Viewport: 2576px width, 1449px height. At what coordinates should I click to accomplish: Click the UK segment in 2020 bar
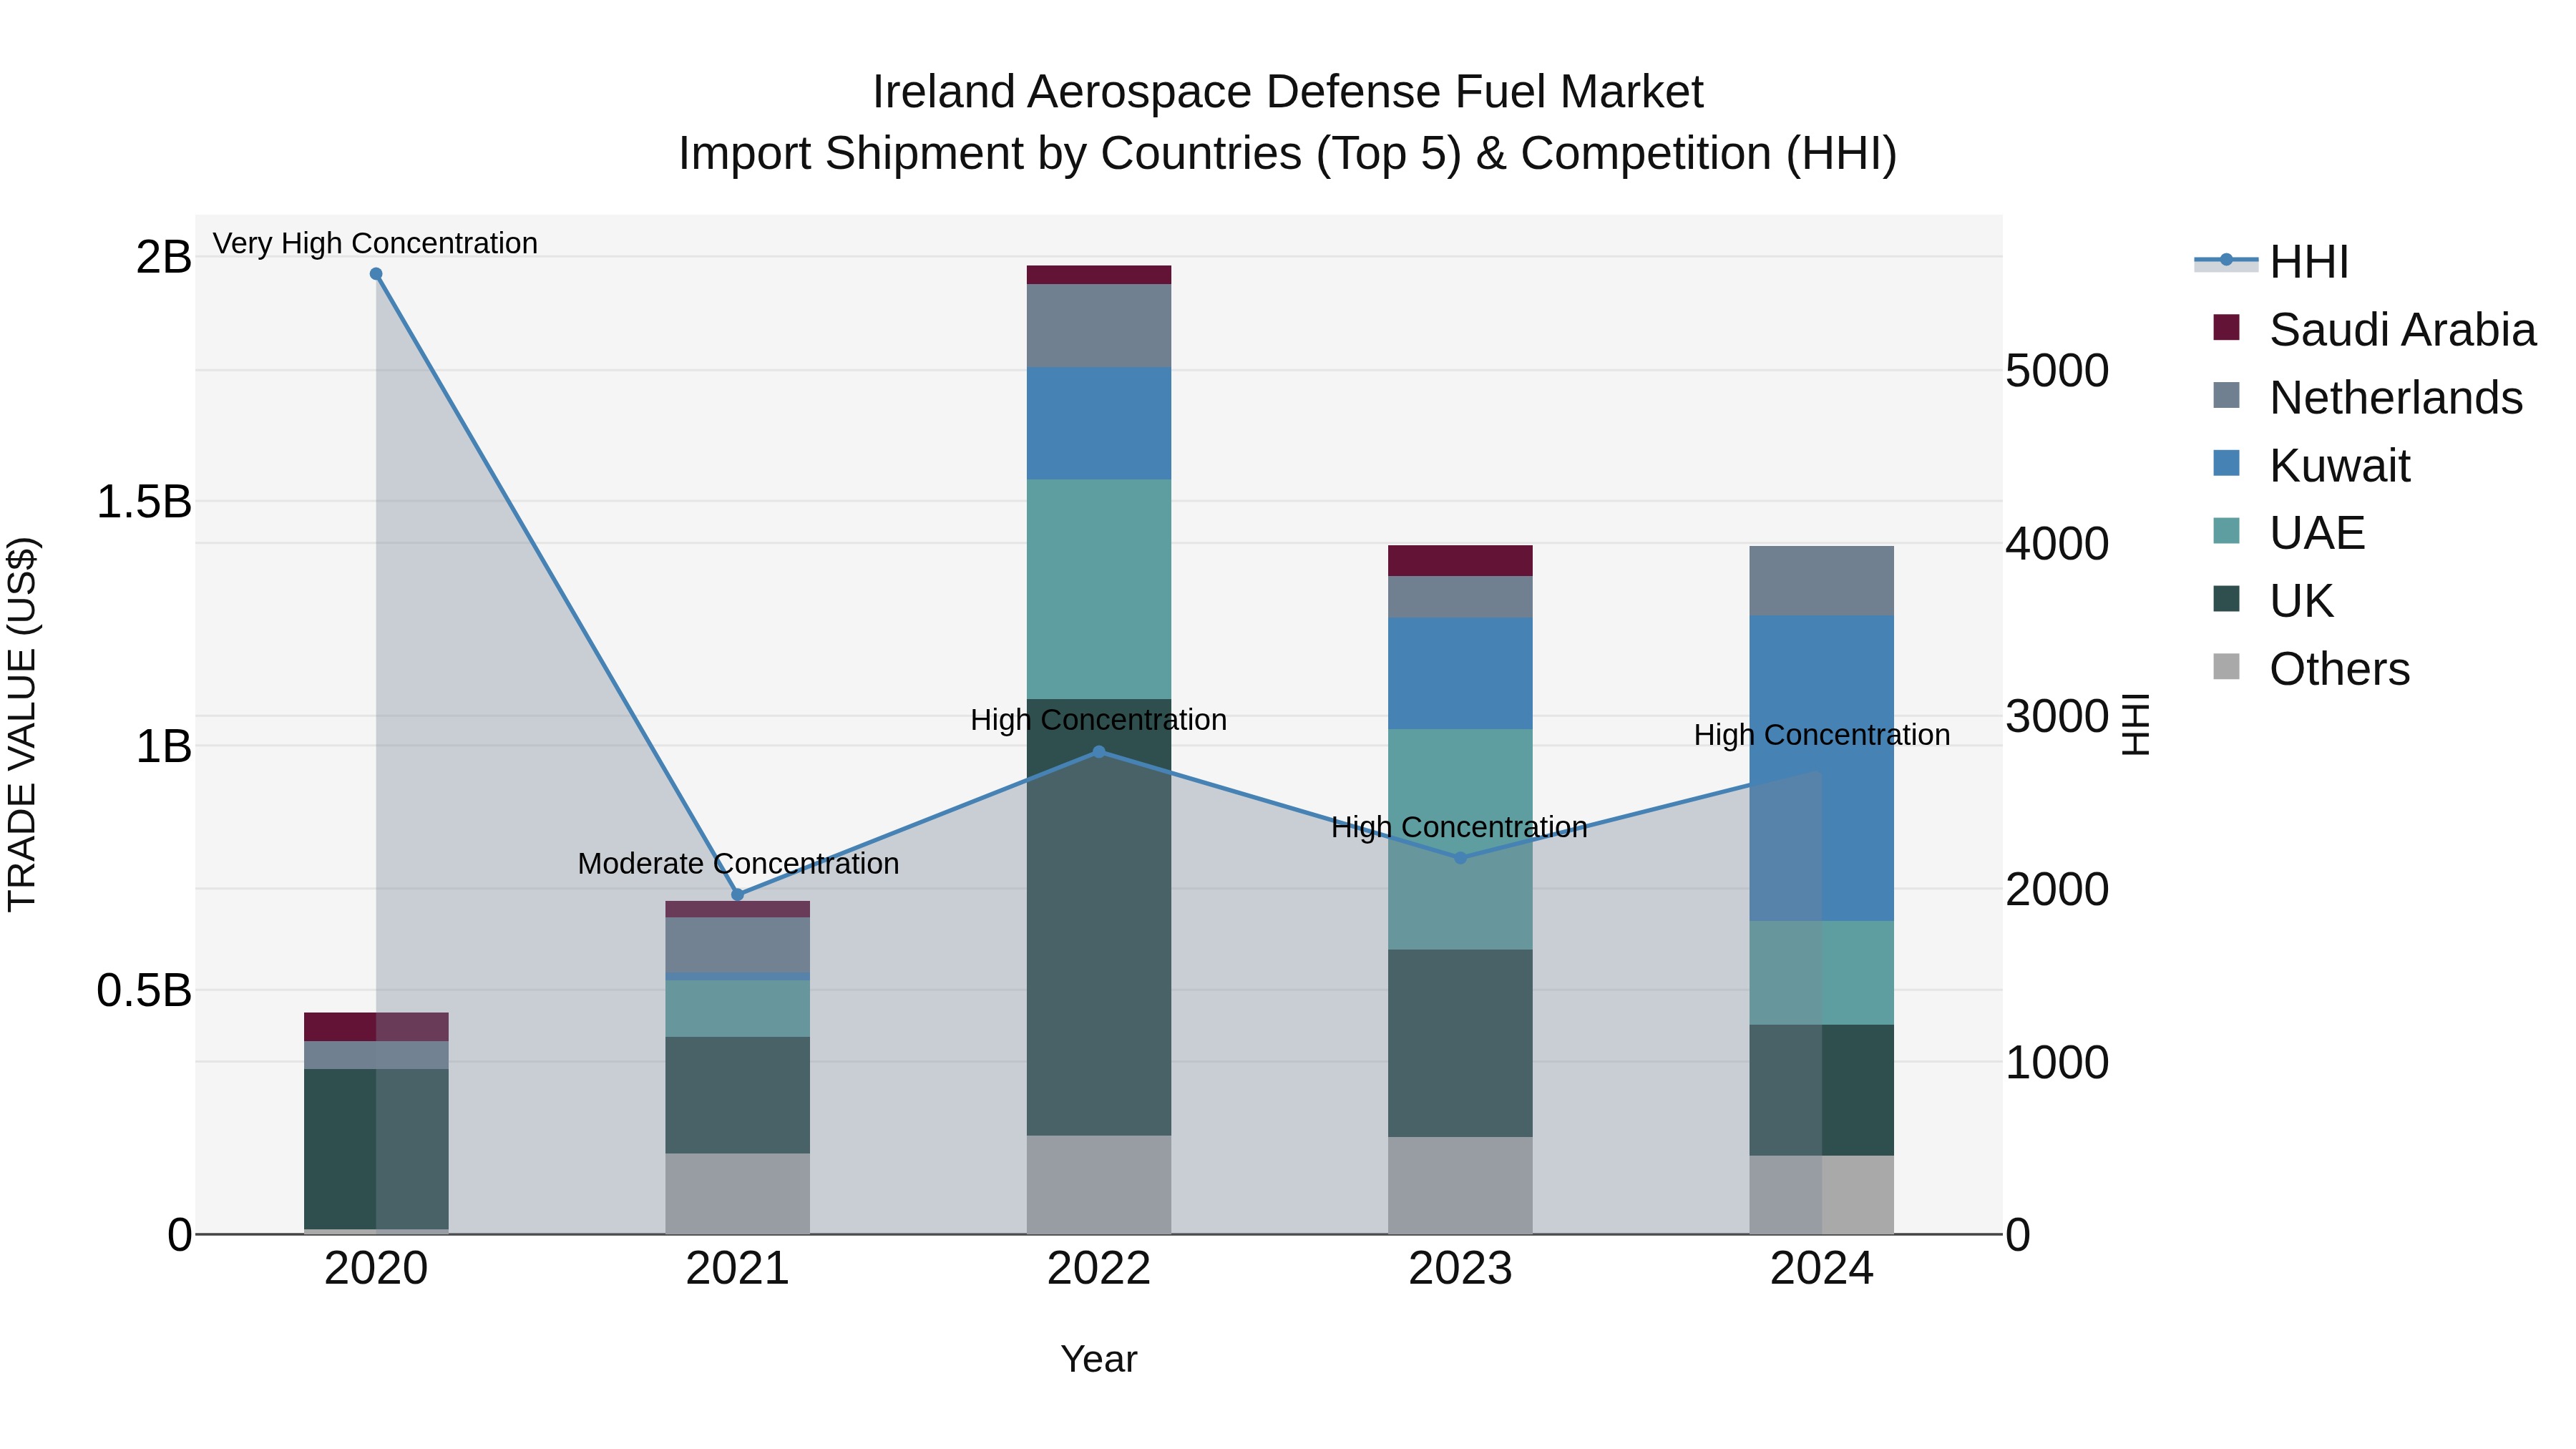(376, 1149)
